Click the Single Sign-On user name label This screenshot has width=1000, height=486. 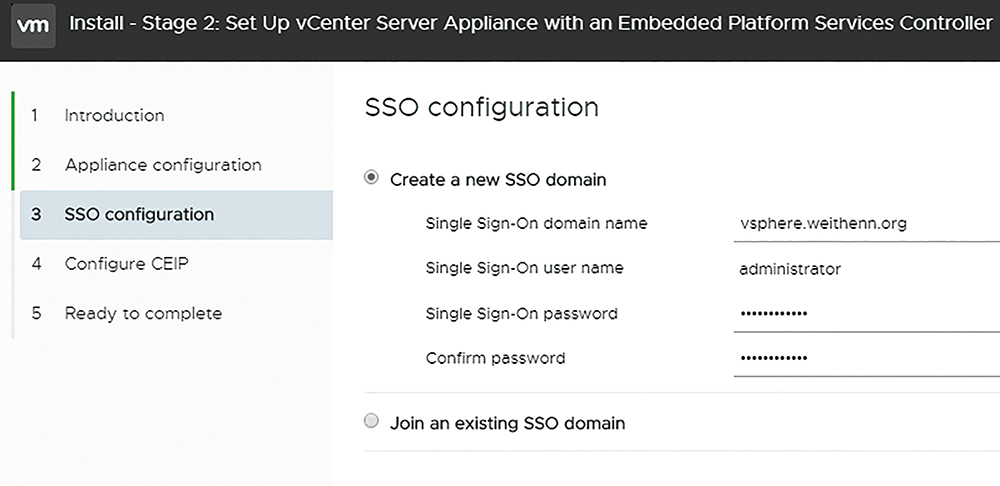pyautogui.click(x=524, y=269)
